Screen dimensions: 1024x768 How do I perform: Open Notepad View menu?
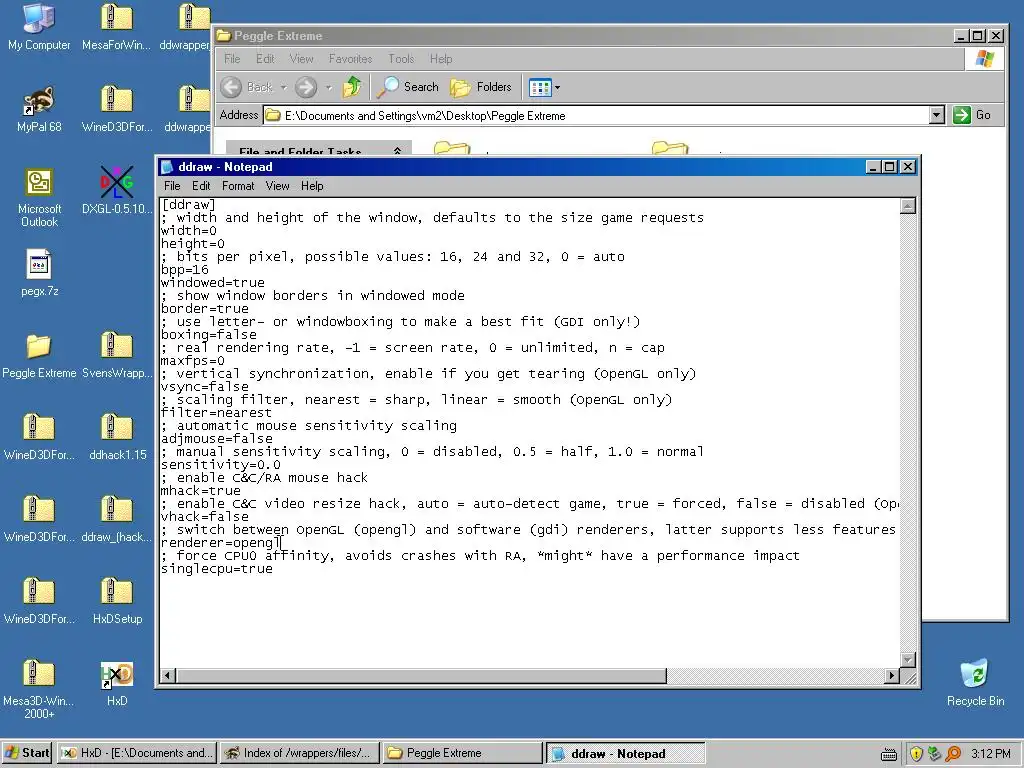pos(277,186)
